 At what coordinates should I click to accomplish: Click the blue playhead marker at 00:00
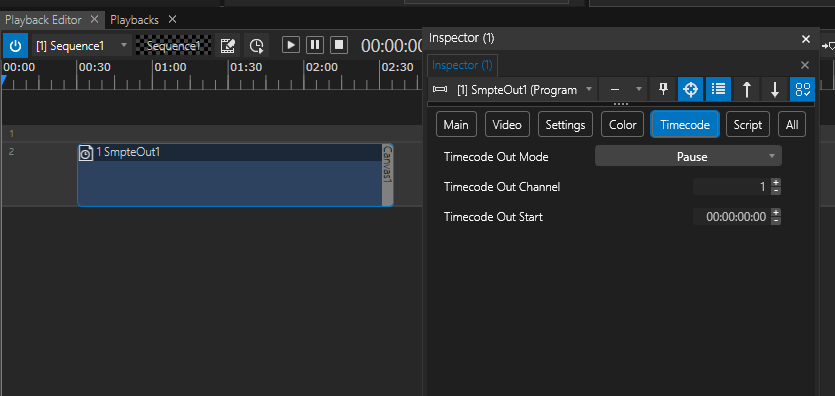tap(4, 81)
